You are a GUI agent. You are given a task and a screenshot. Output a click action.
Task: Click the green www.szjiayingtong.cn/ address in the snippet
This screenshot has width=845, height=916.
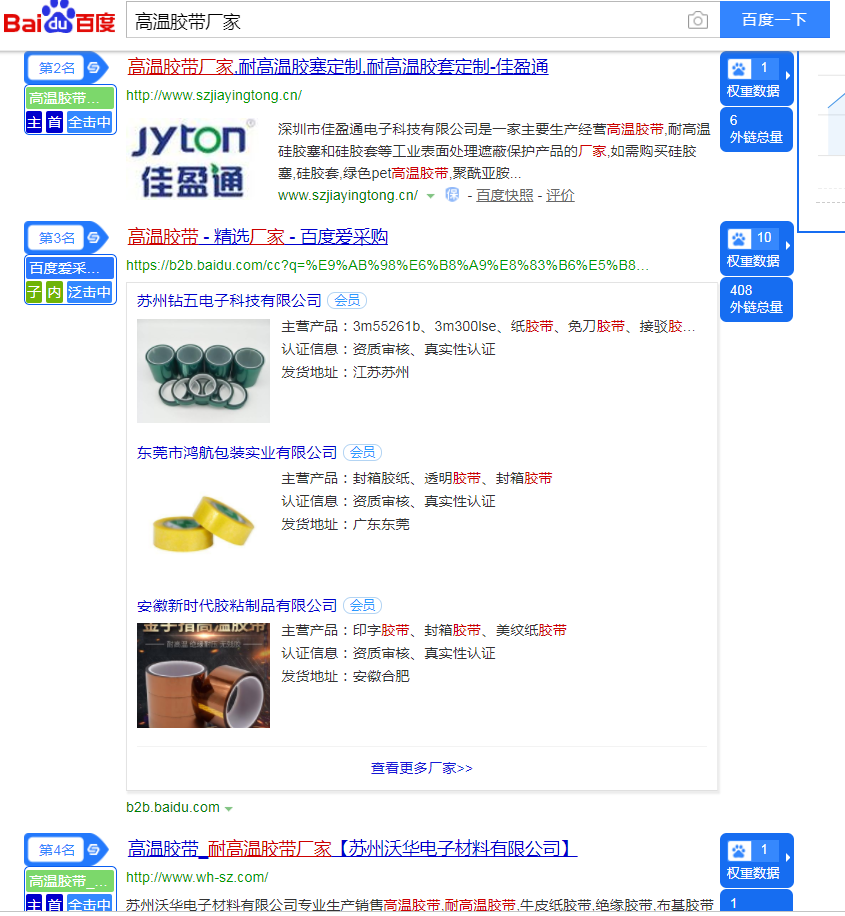(348, 195)
